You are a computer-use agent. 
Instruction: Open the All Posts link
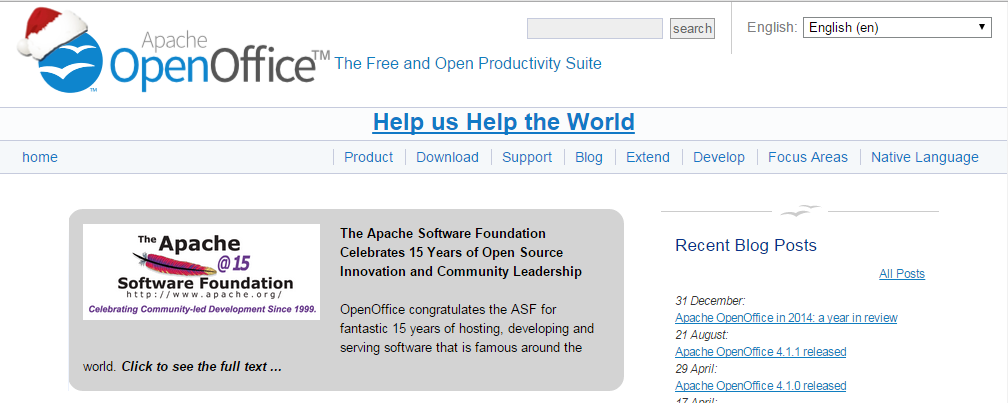[x=902, y=274]
